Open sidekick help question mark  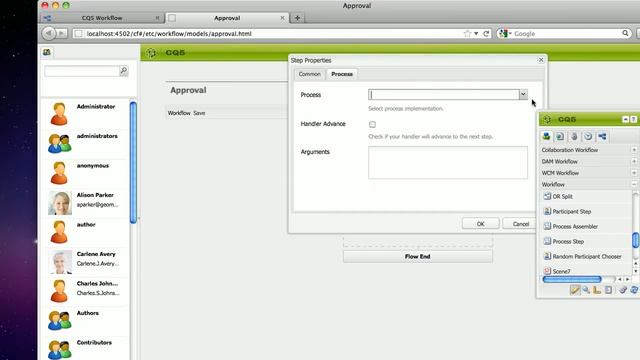(633, 119)
